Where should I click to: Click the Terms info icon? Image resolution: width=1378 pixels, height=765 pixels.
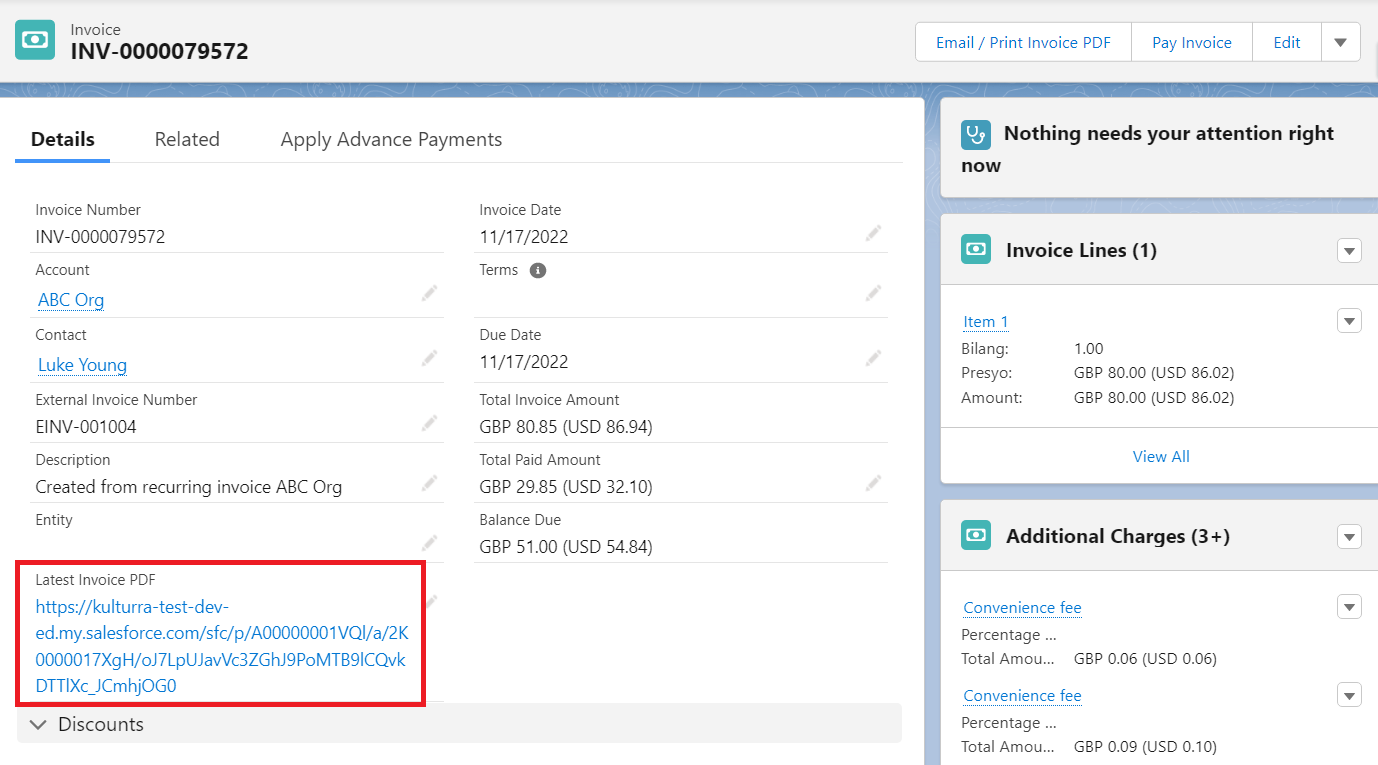click(x=538, y=270)
